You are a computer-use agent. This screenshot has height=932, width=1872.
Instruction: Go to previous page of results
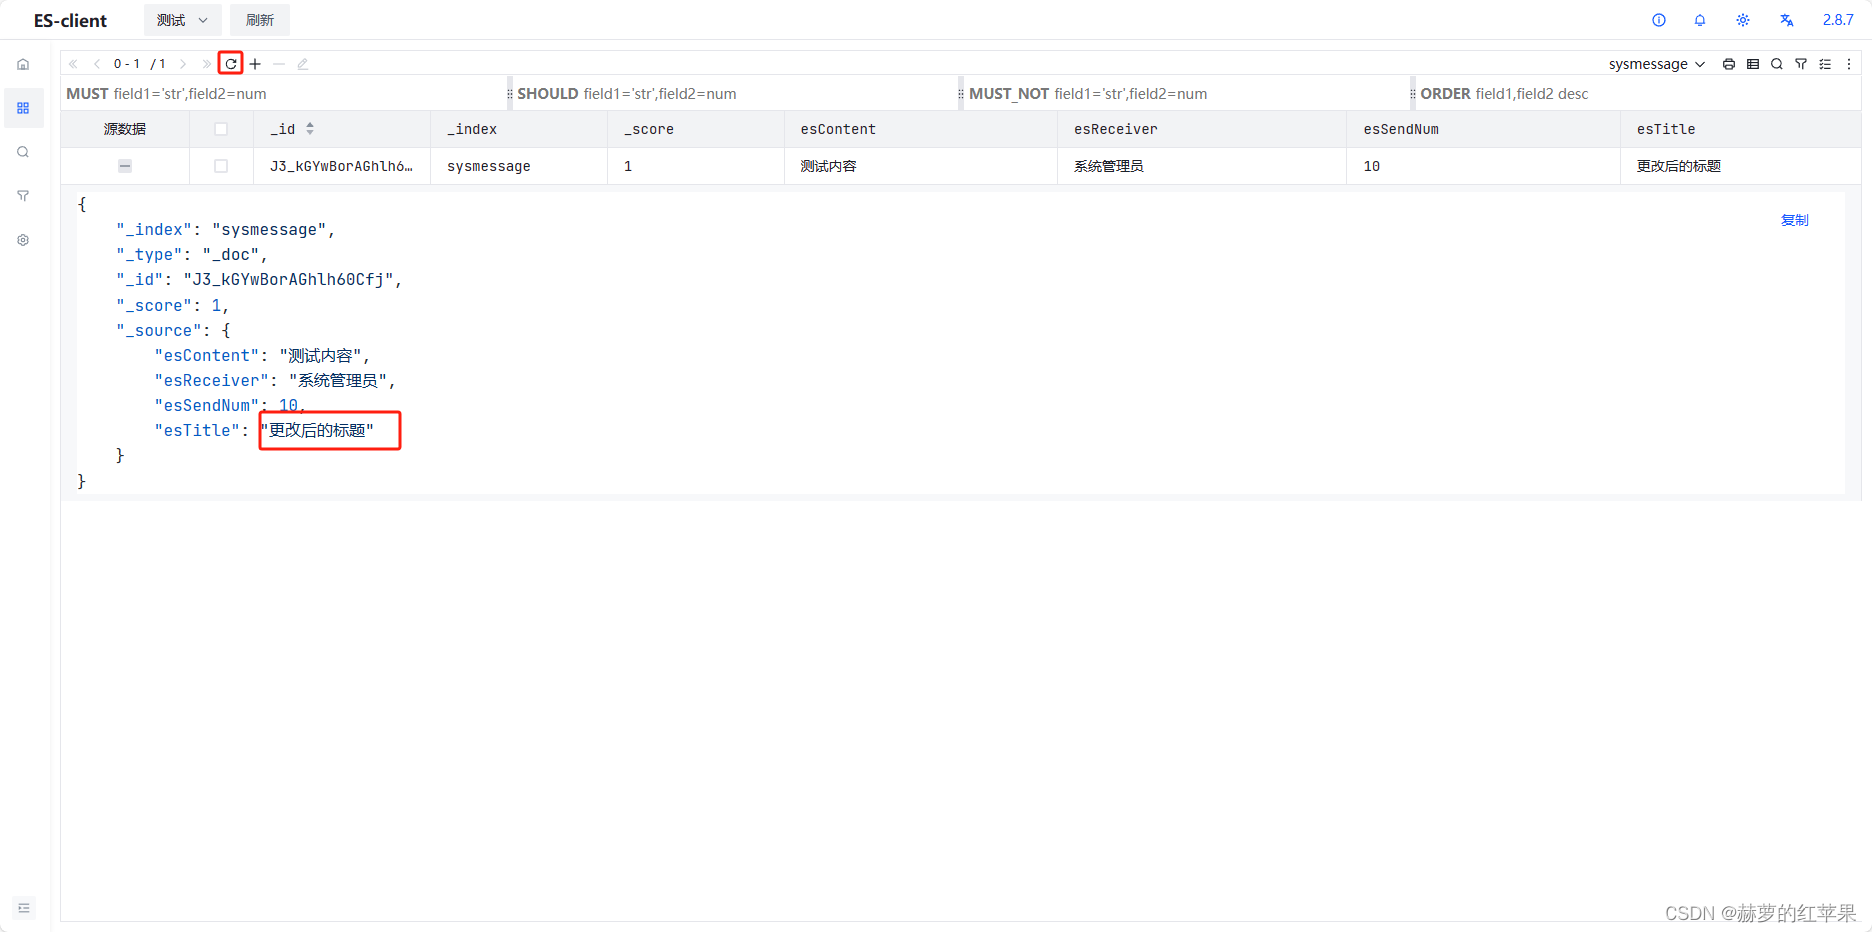tap(96, 64)
